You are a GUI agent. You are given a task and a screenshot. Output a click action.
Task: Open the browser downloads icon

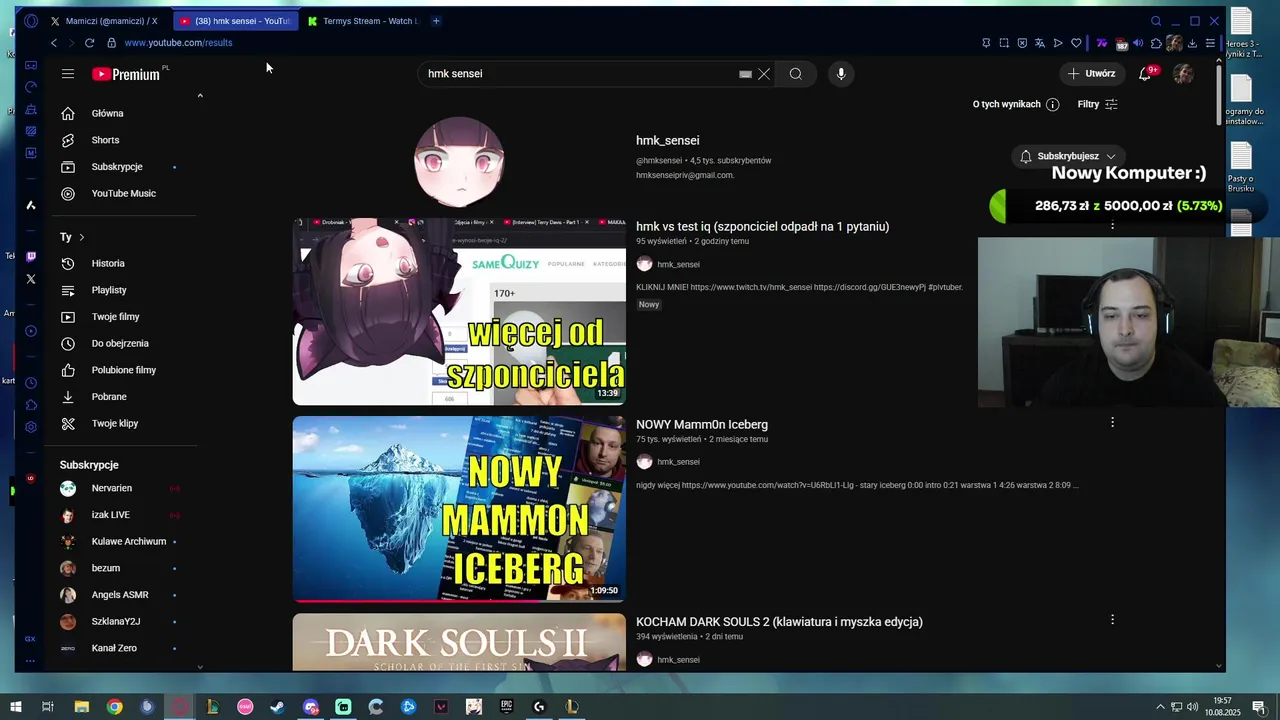(x=1192, y=43)
